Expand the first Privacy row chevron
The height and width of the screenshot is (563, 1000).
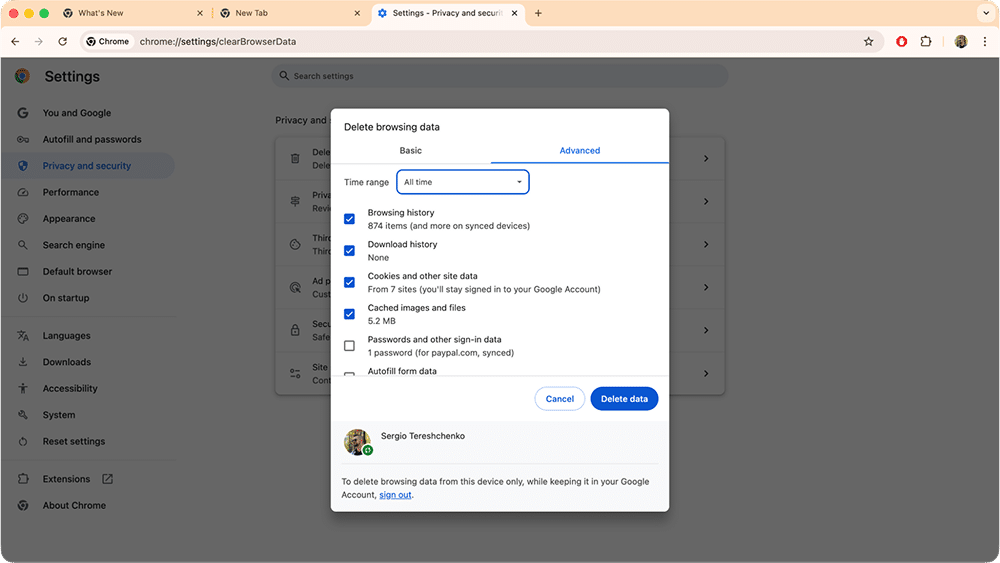click(706, 159)
